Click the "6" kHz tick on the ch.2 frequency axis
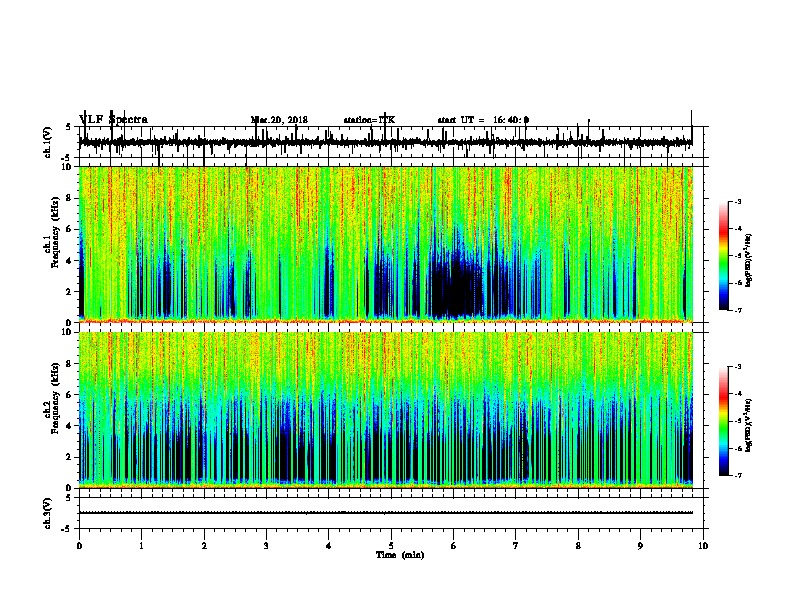This screenshot has height=612, width=792. pyautogui.click(x=70, y=394)
